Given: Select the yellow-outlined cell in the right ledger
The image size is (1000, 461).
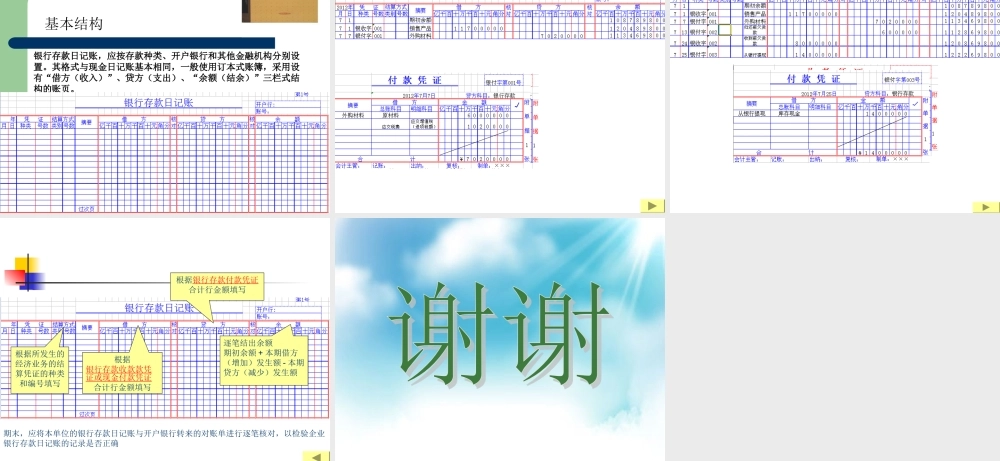Looking at the screenshot, I should [726, 29].
